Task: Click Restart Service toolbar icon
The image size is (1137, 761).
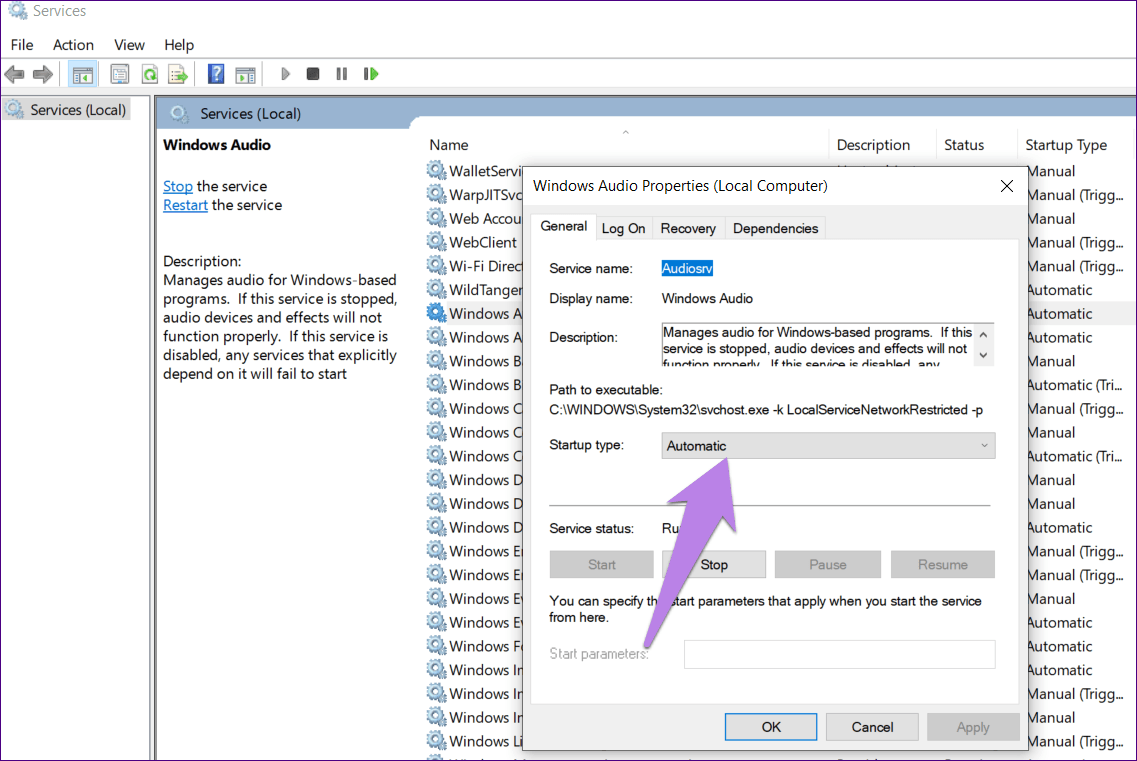Action: click(371, 74)
